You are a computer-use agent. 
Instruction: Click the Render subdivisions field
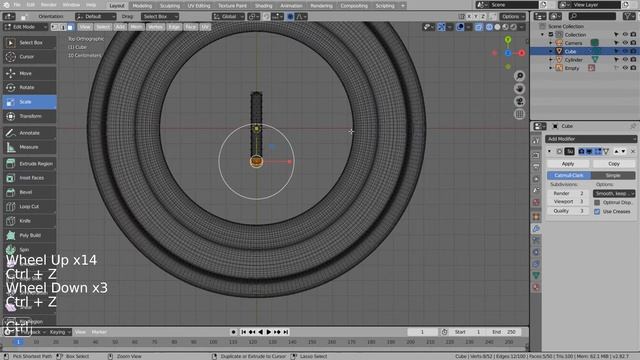pyautogui.click(x=568, y=193)
